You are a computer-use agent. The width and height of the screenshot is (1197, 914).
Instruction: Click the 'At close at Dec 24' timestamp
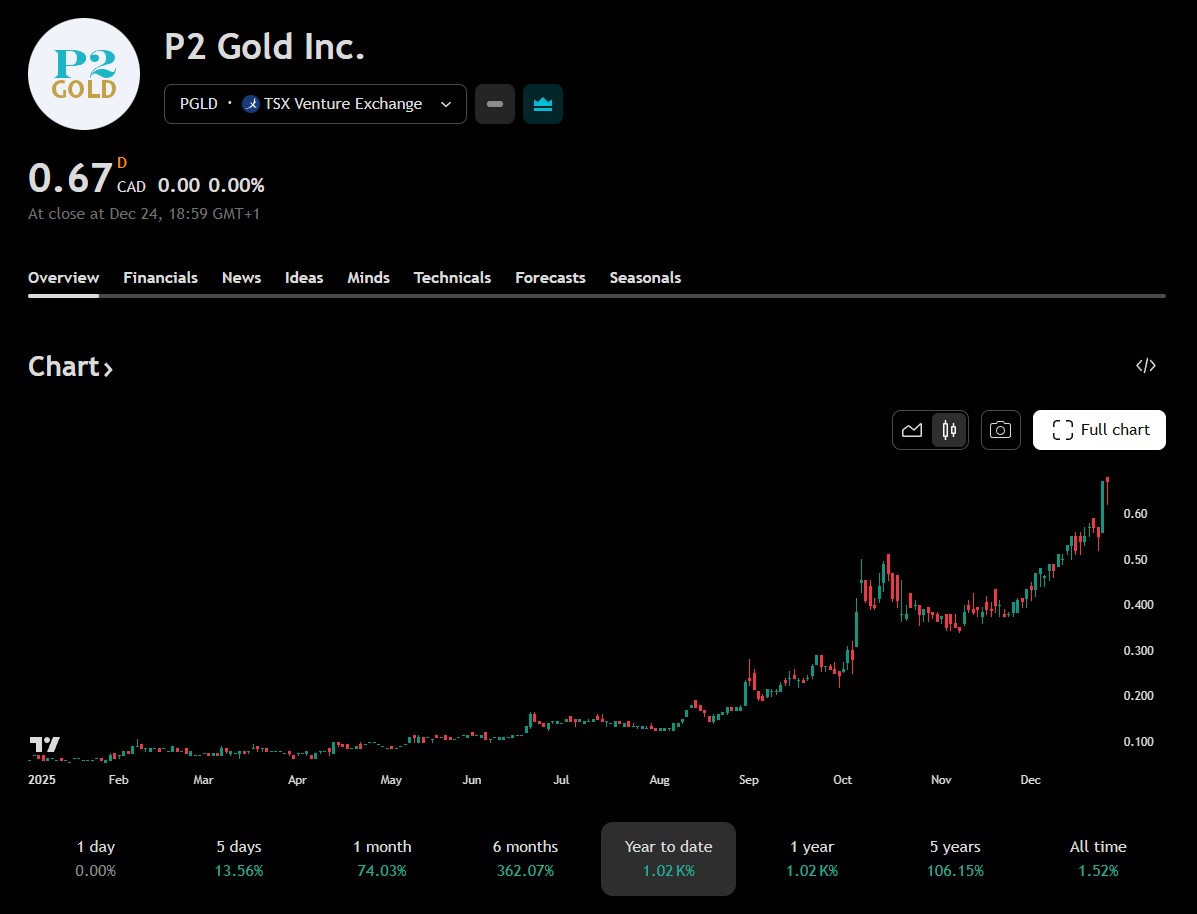[144, 214]
